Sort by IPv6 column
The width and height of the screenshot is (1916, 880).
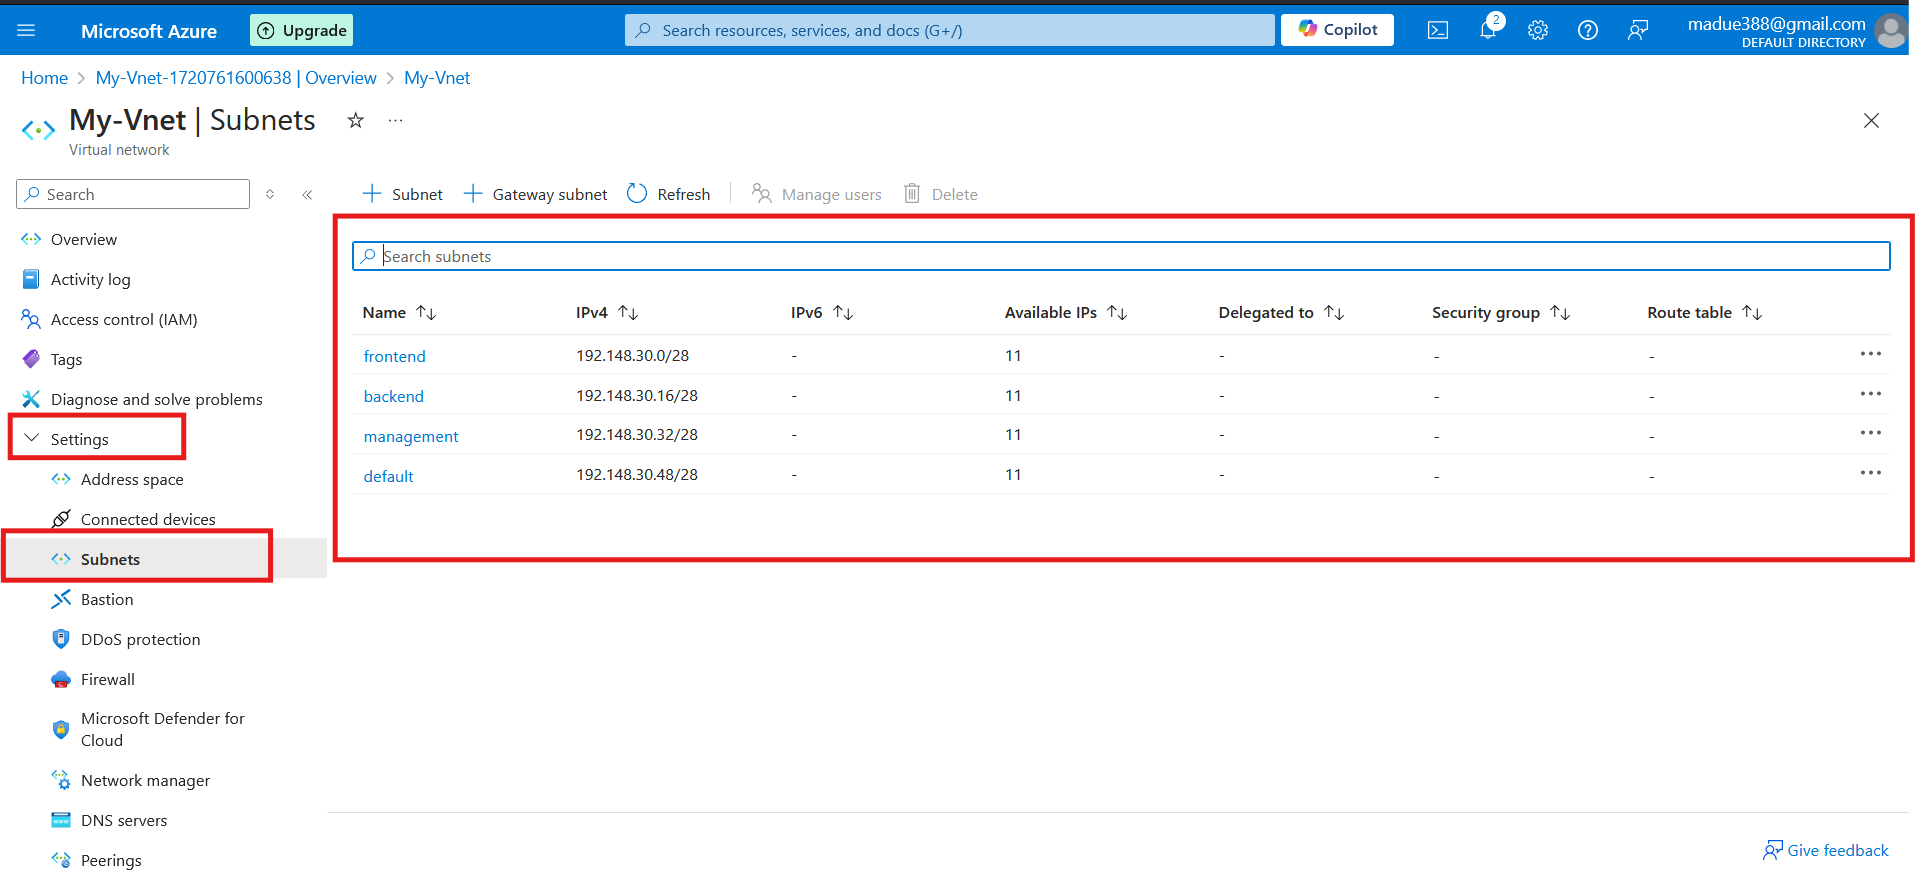pyautogui.click(x=822, y=313)
